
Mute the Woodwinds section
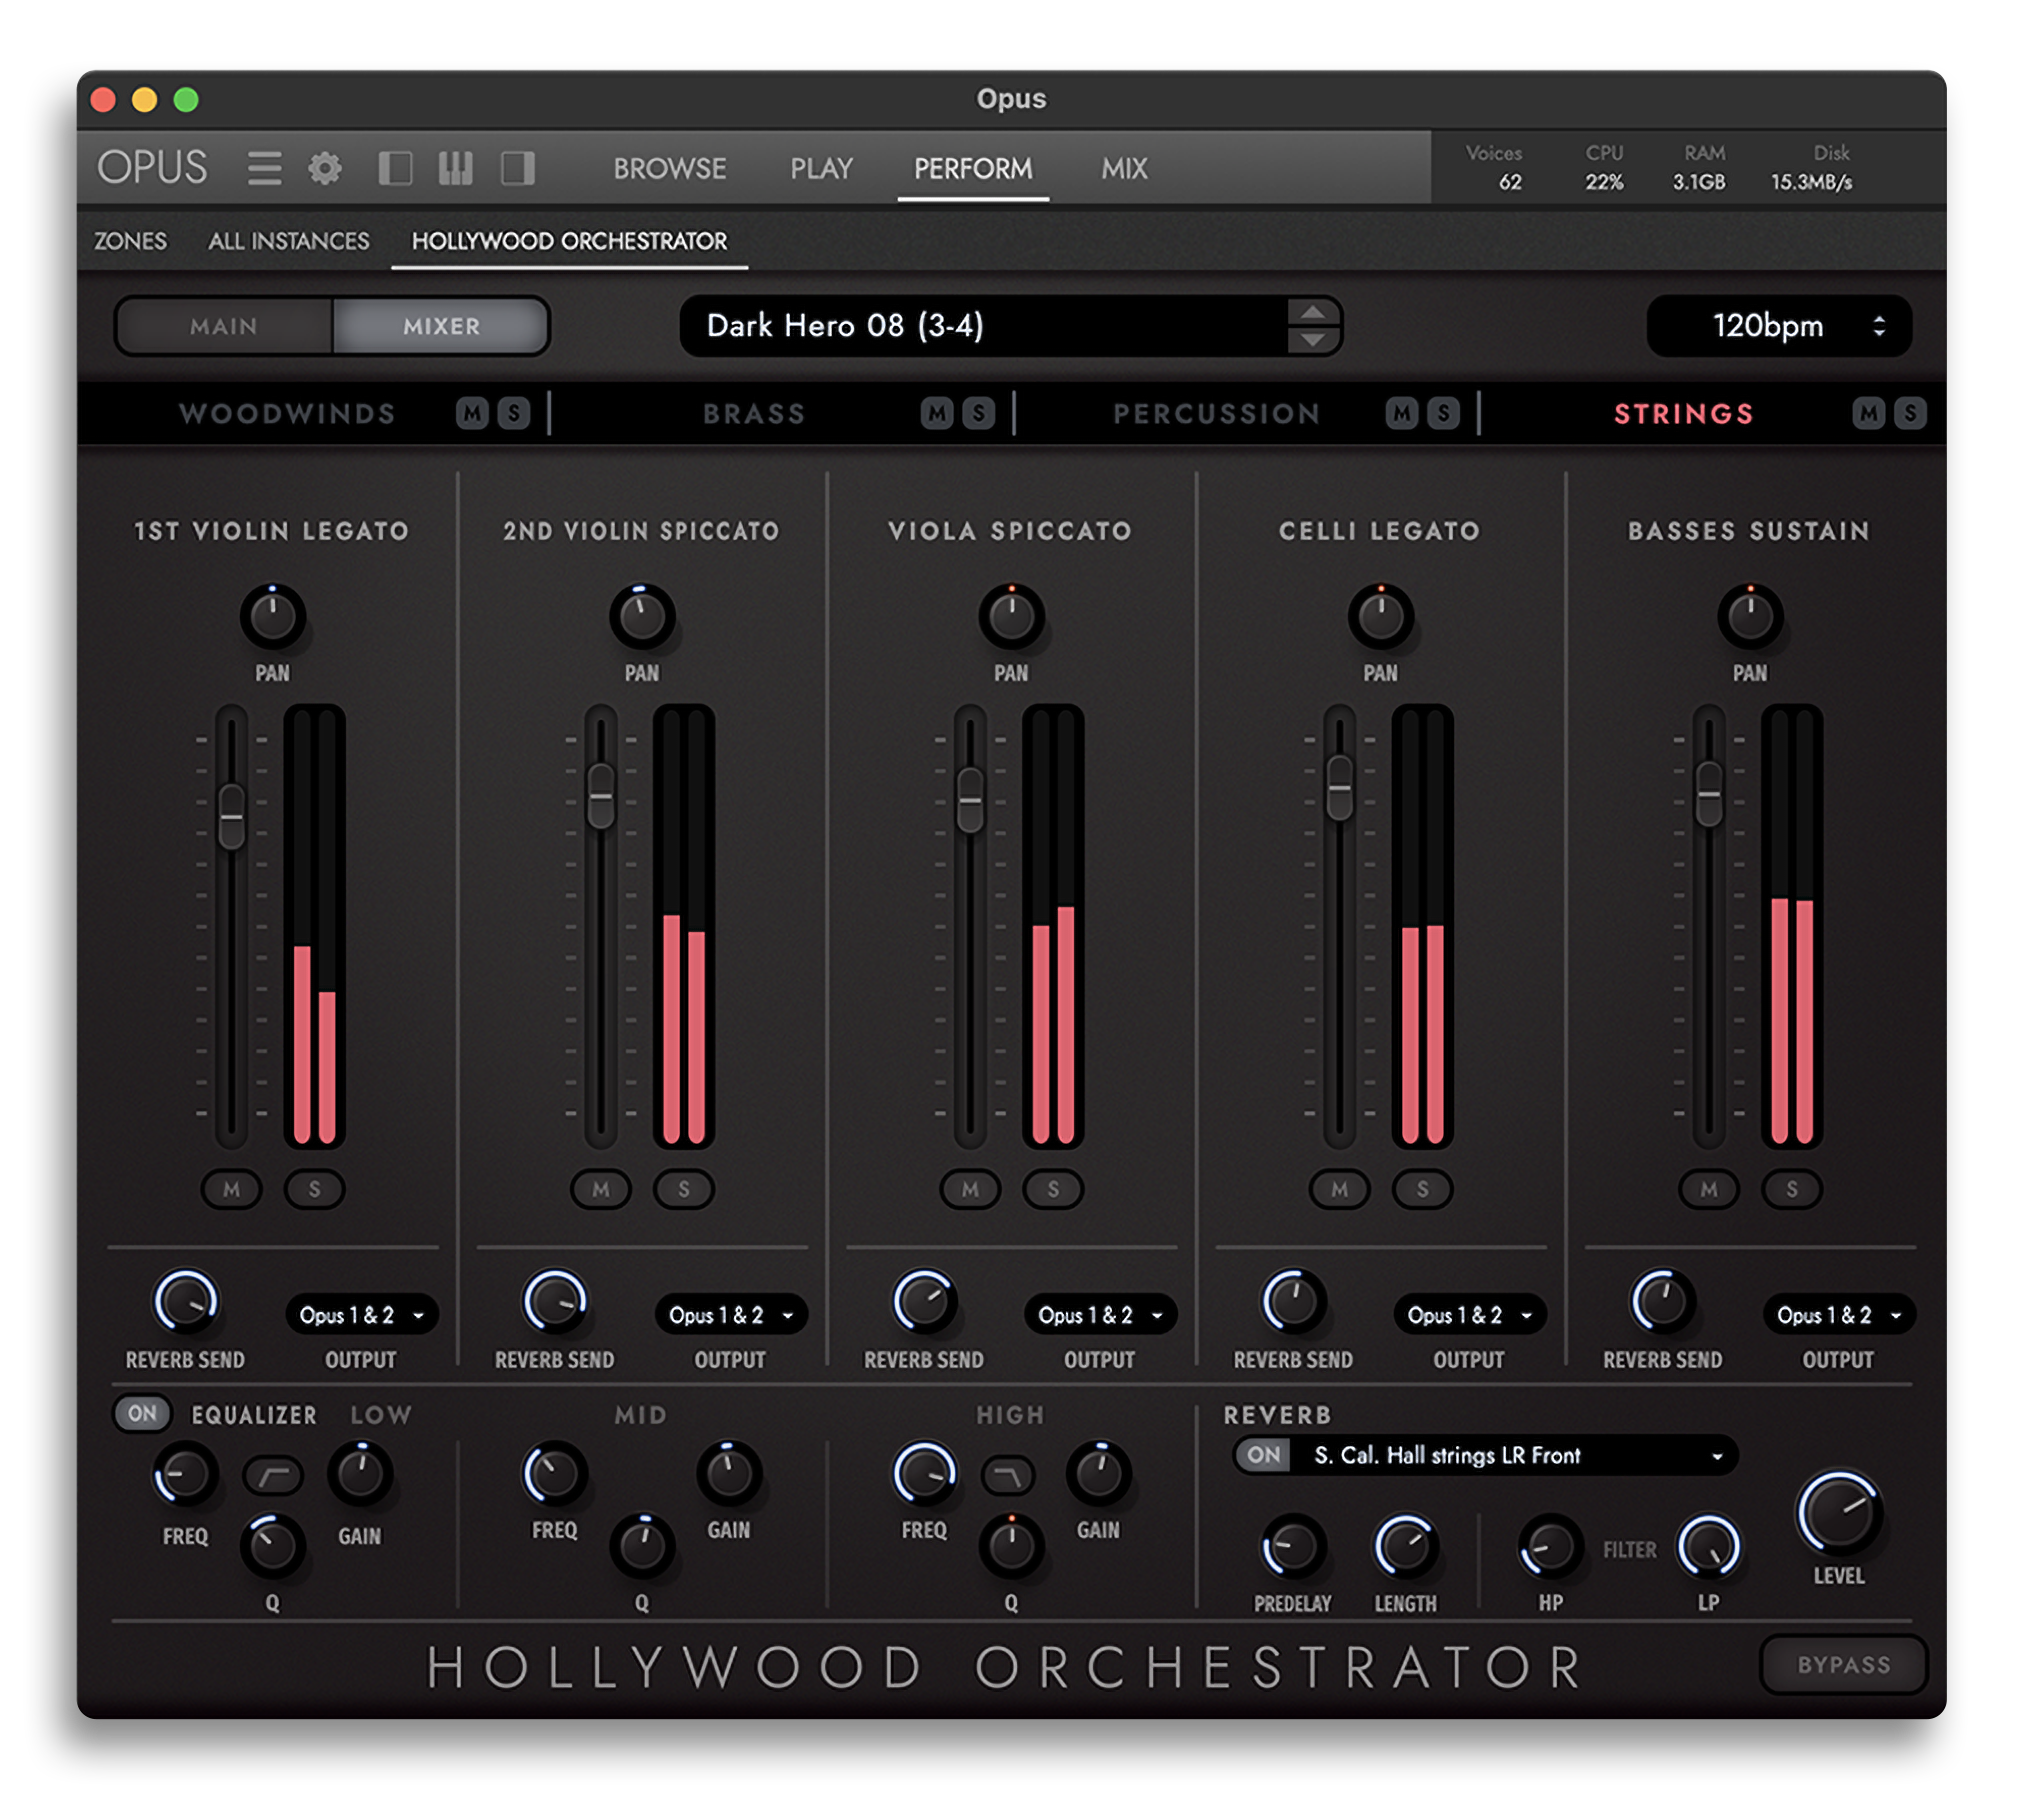(x=470, y=413)
